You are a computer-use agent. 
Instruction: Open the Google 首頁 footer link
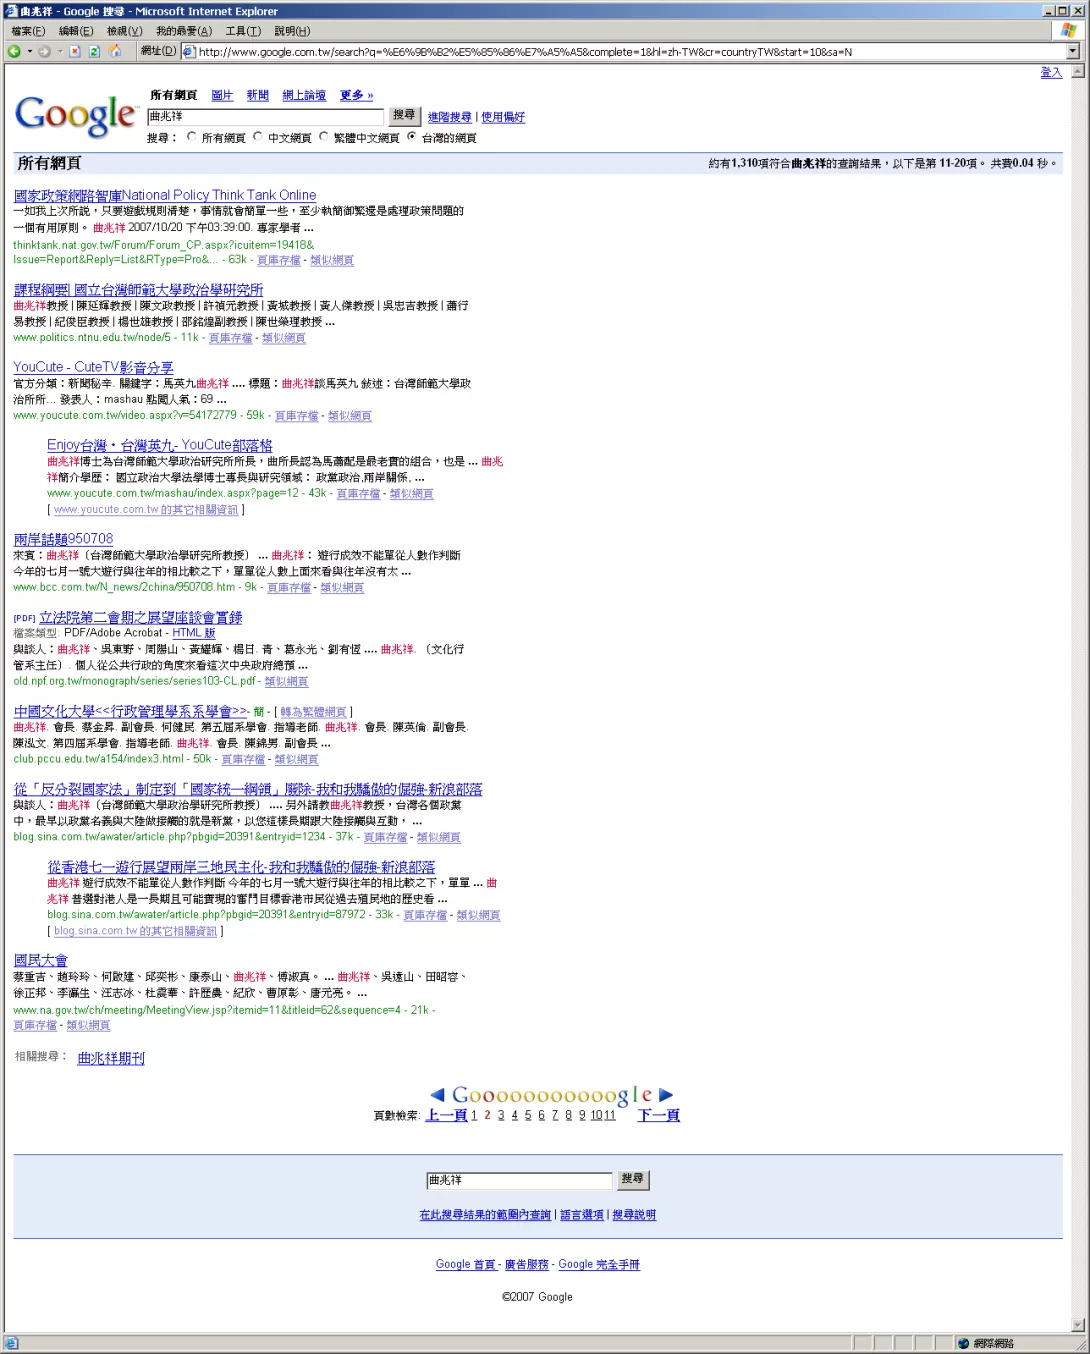pyautogui.click(x=466, y=1265)
